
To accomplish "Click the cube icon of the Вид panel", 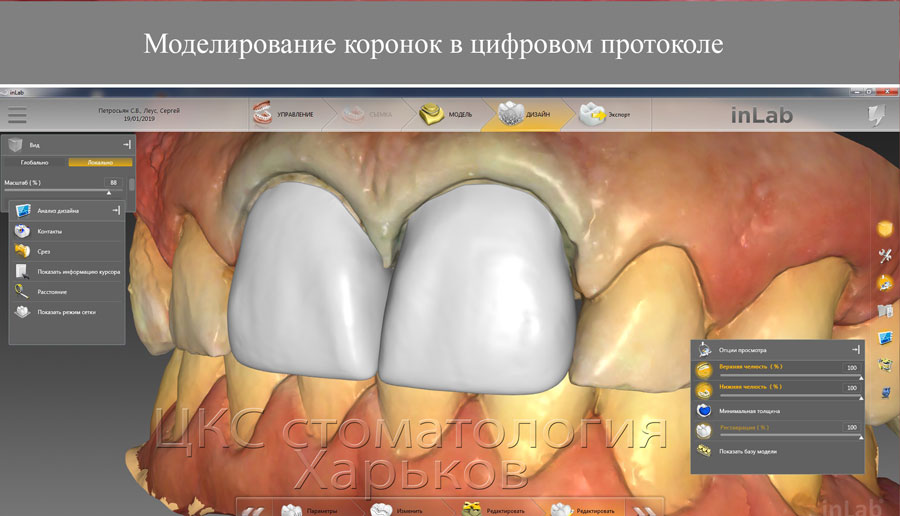I will [x=15, y=145].
